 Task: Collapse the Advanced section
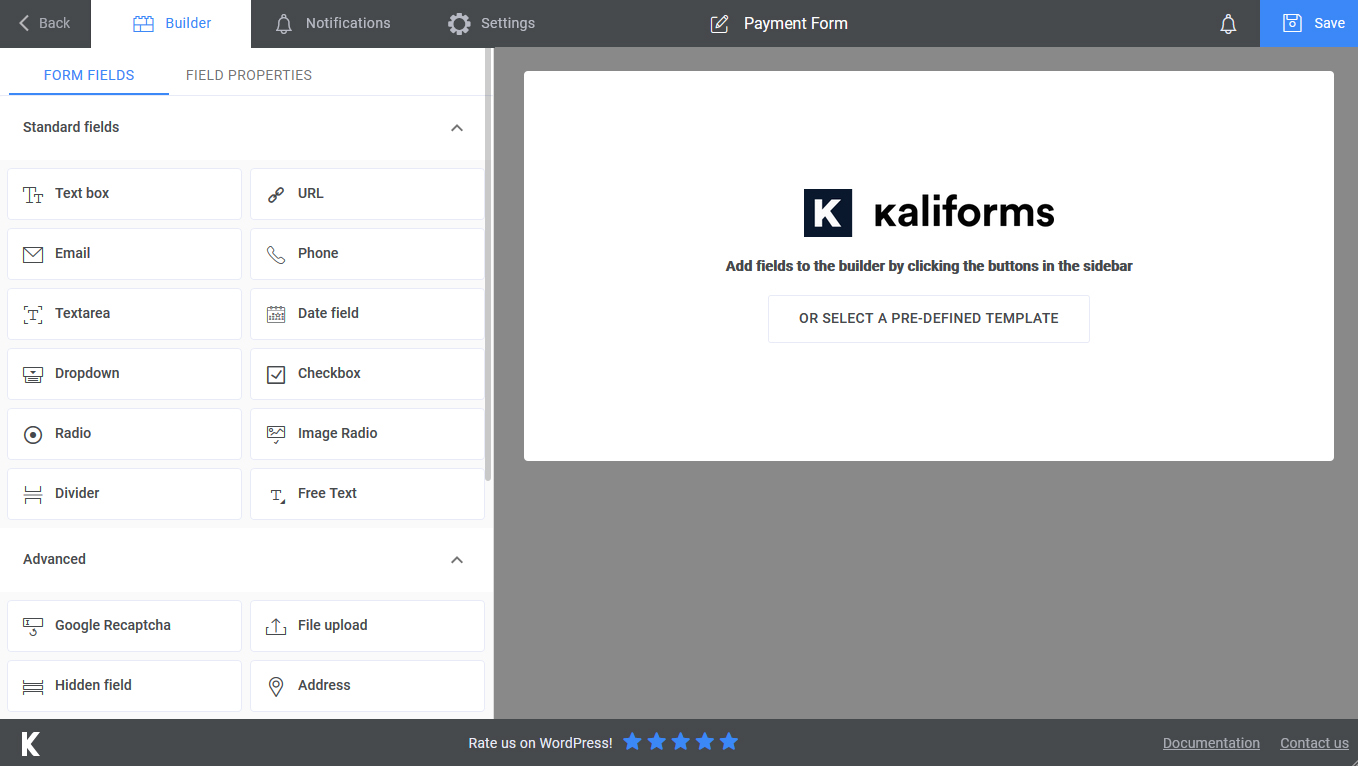pyautogui.click(x=457, y=560)
